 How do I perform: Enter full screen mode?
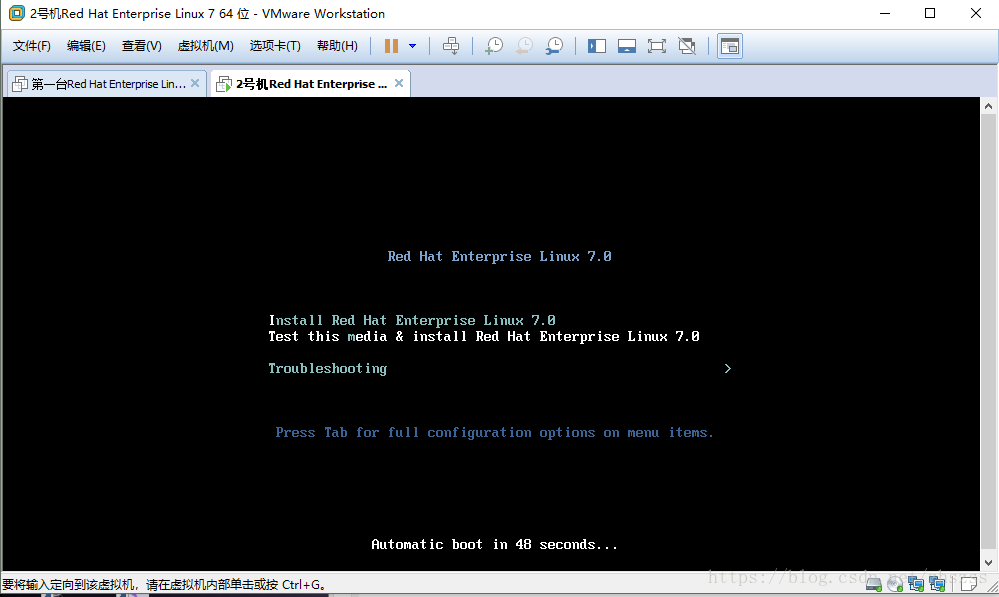[657, 46]
